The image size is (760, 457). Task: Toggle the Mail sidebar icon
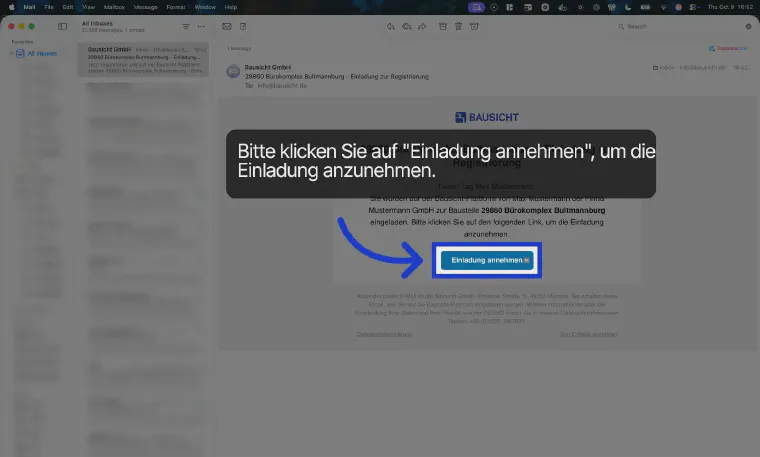63,27
